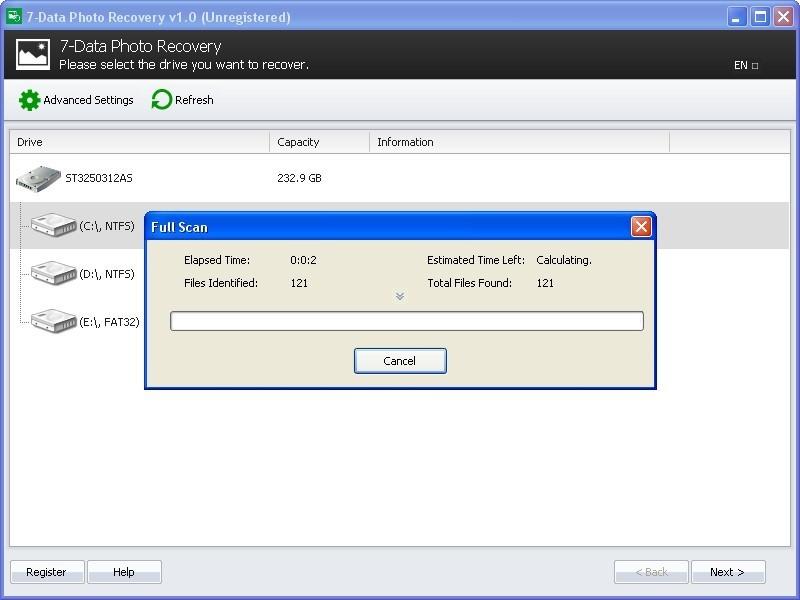Screen dimensions: 800x600
Task: Click the Back navigation button
Action: coord(651,572)
